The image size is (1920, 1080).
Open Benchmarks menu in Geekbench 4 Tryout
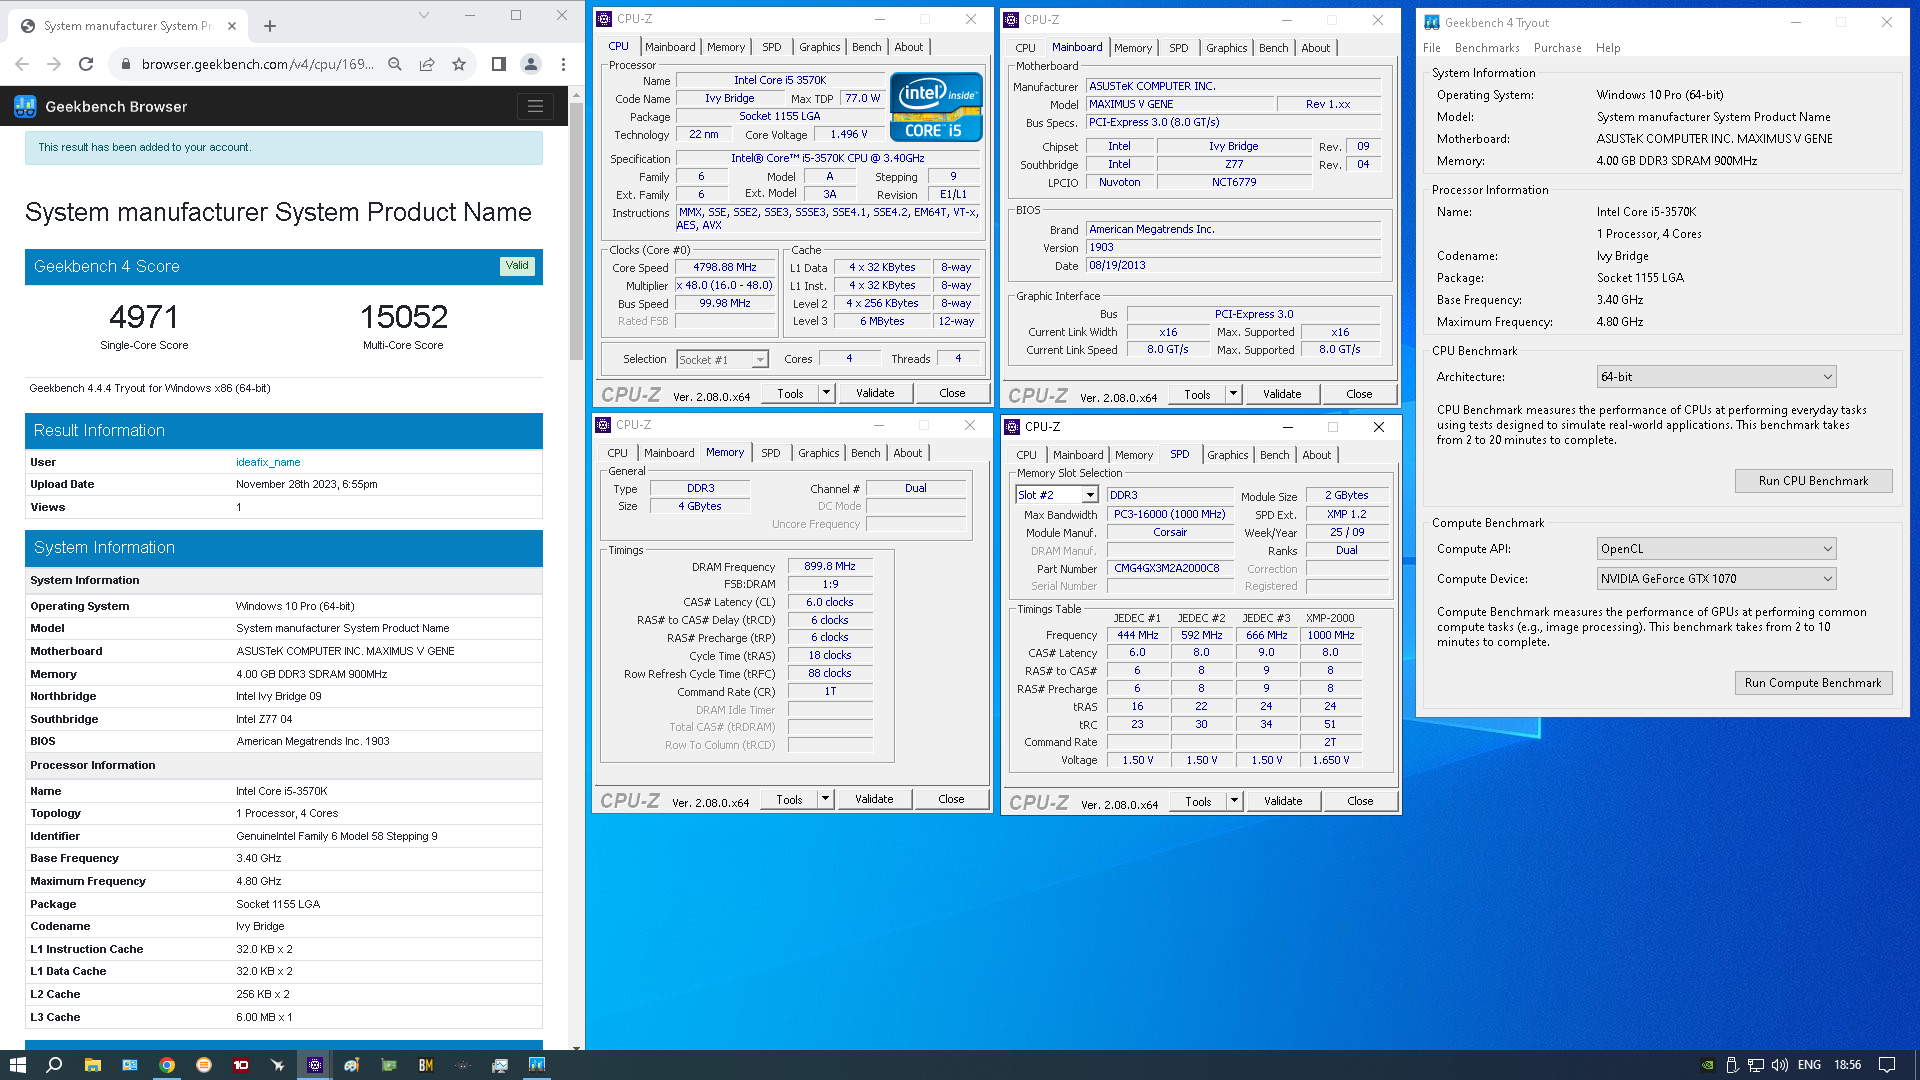tap(1487, 48)
